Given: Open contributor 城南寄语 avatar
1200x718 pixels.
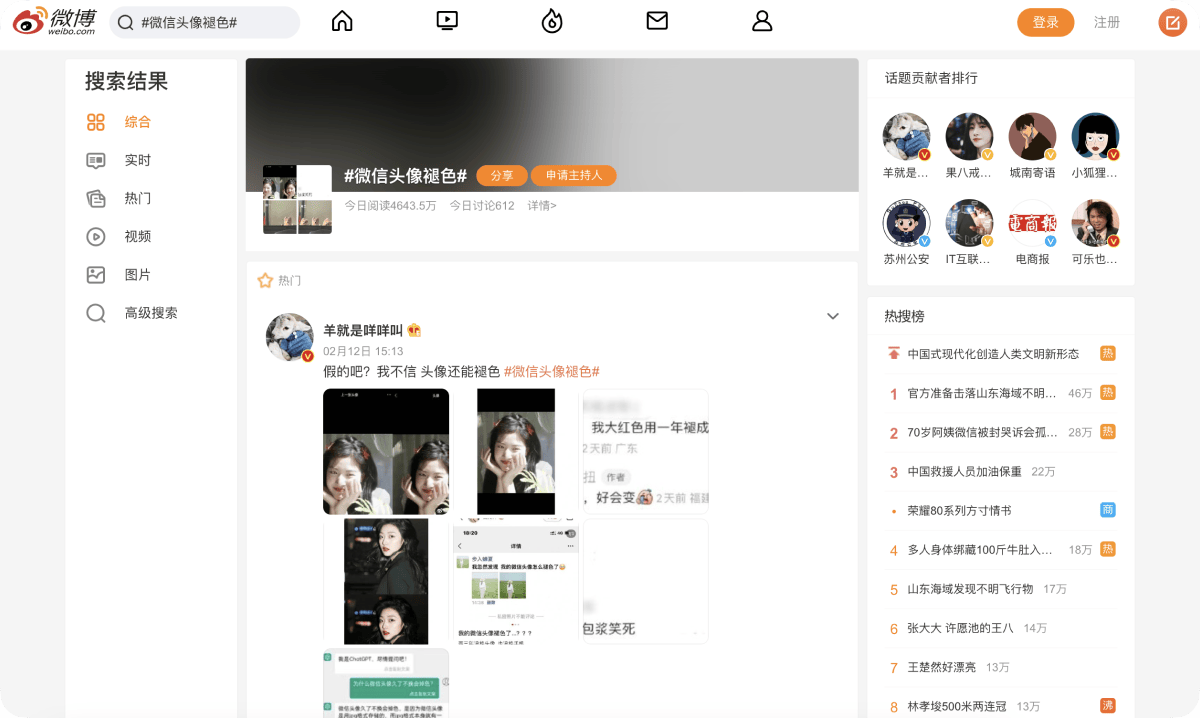Looking at the screenshot, I should 1032,137.
